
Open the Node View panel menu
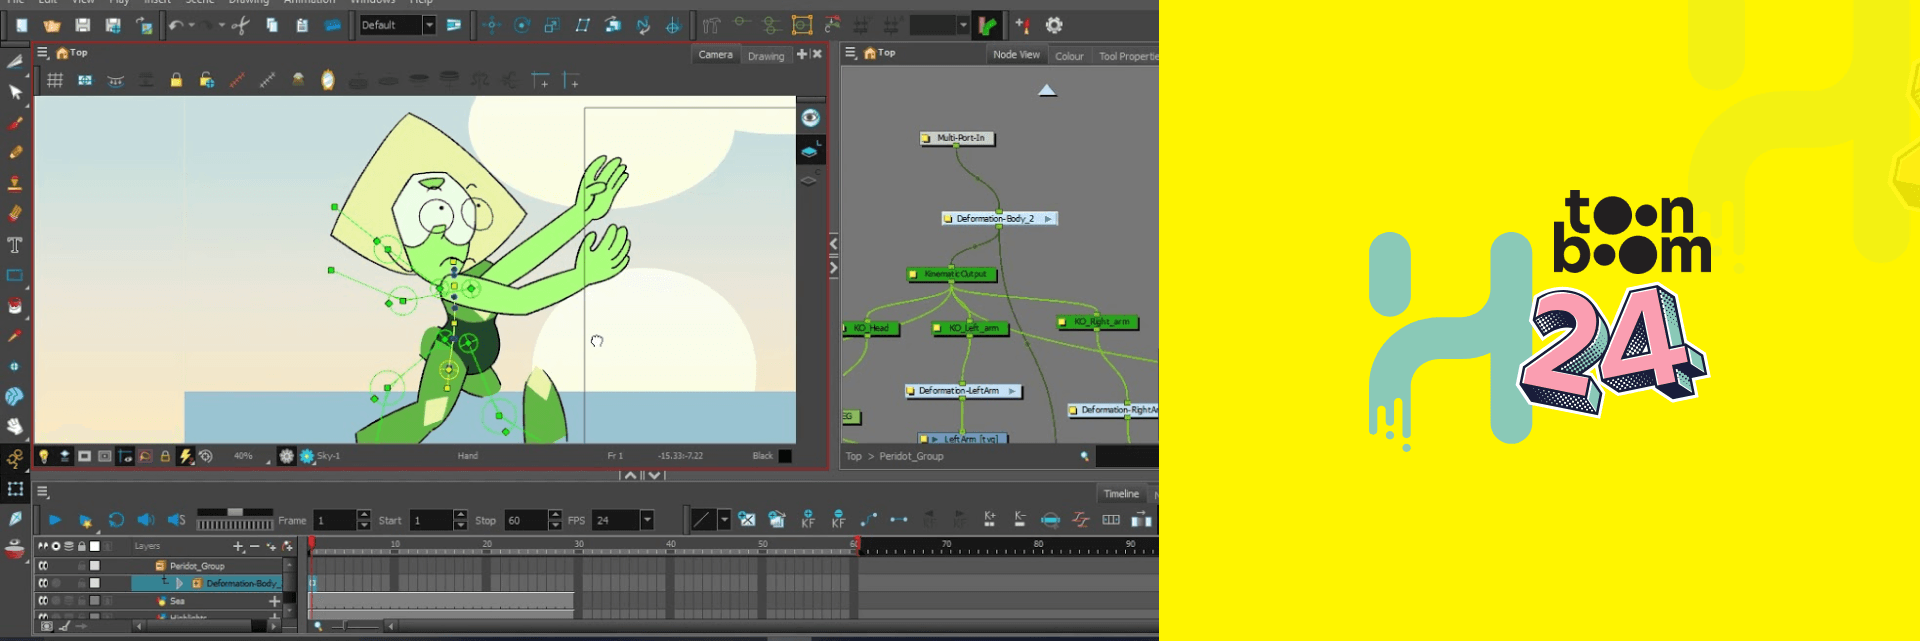(x=851, y=53)
